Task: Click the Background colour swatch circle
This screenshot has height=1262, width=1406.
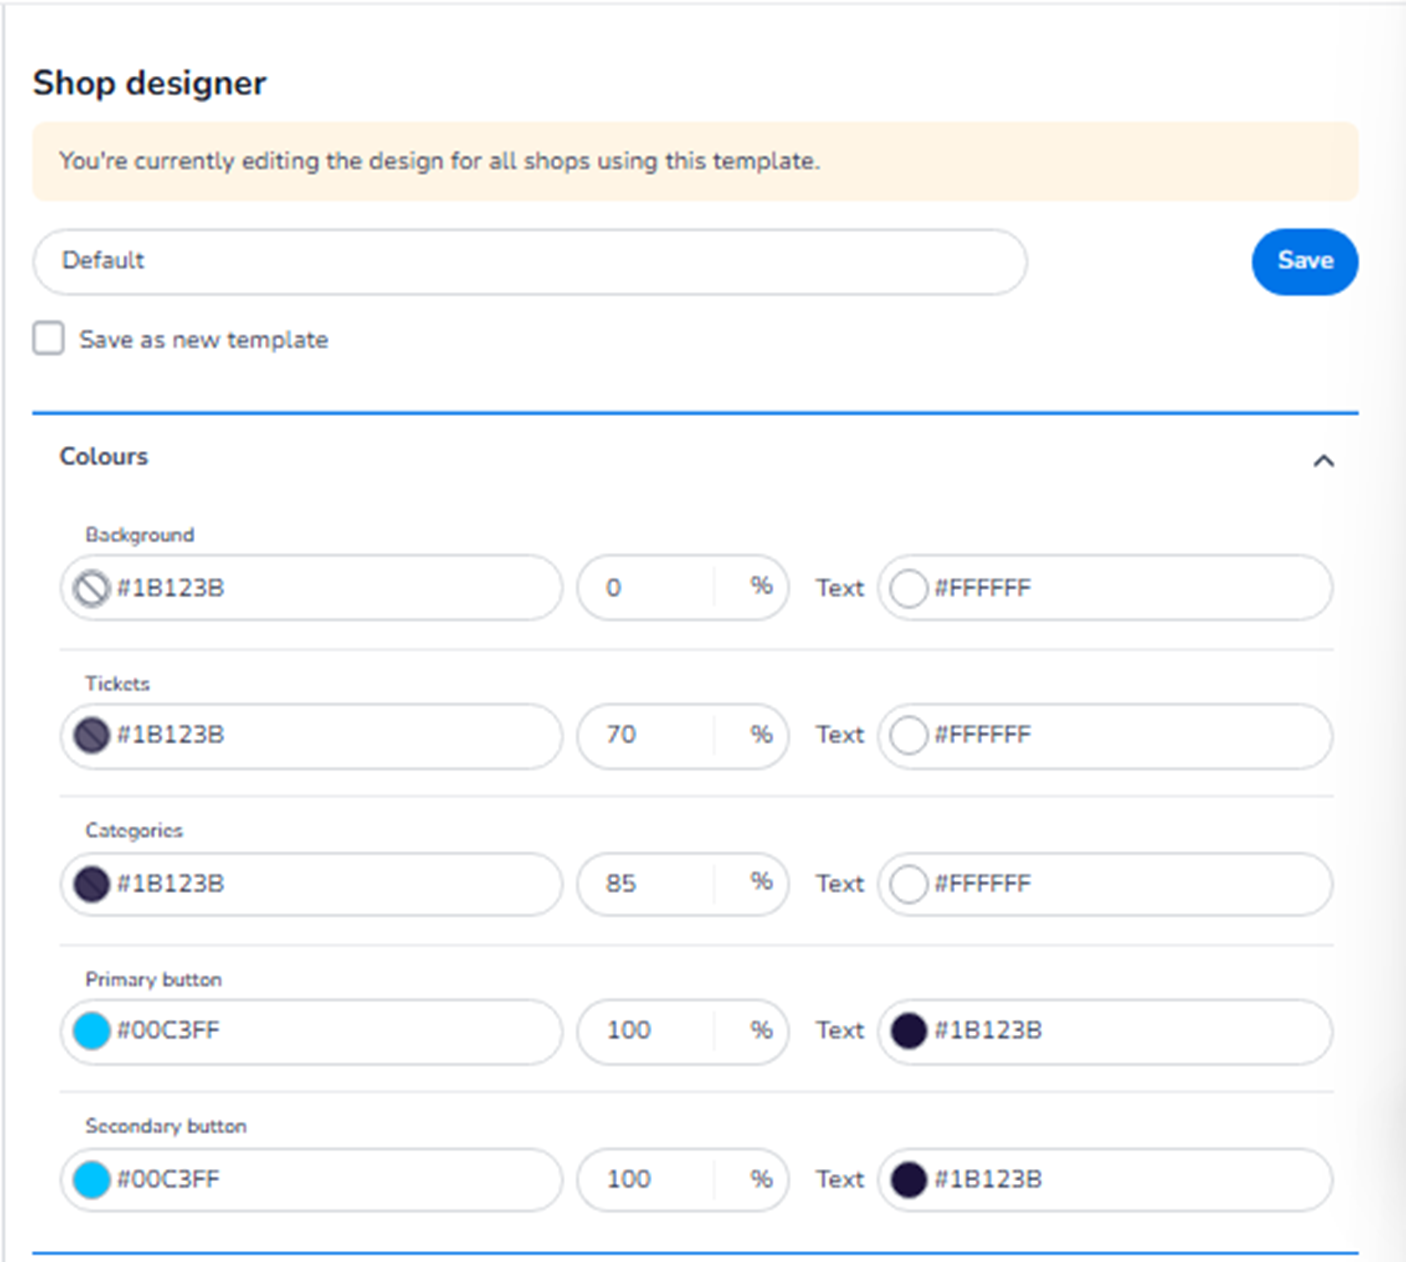Action: [91, 588]
